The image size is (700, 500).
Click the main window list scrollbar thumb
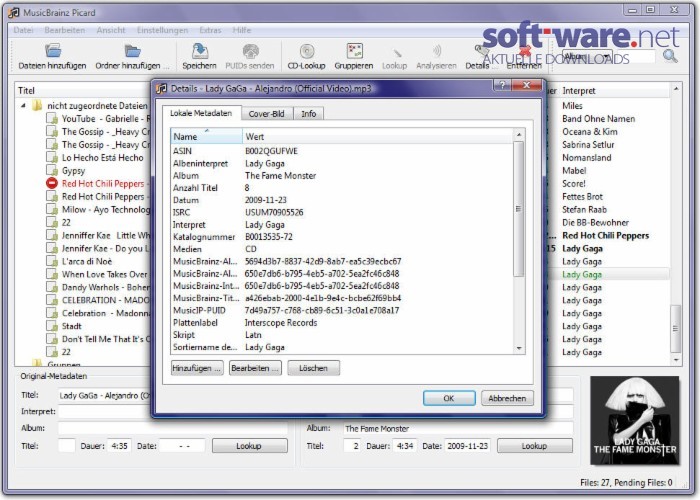[675, 328]
